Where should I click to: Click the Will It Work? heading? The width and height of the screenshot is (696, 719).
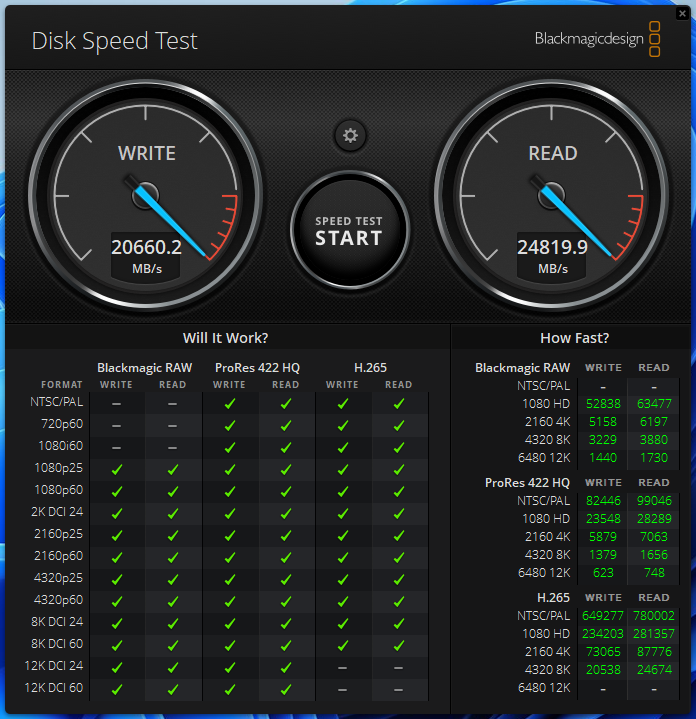[226, 338]
